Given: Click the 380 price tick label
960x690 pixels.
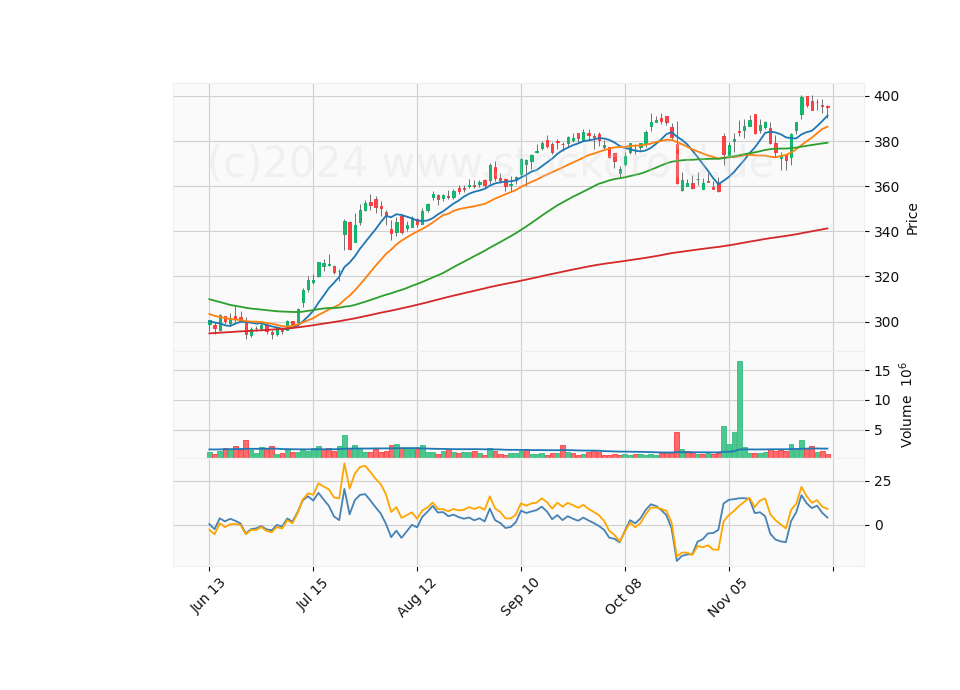Looking at the screenshot, I should (x=887, y=142).
